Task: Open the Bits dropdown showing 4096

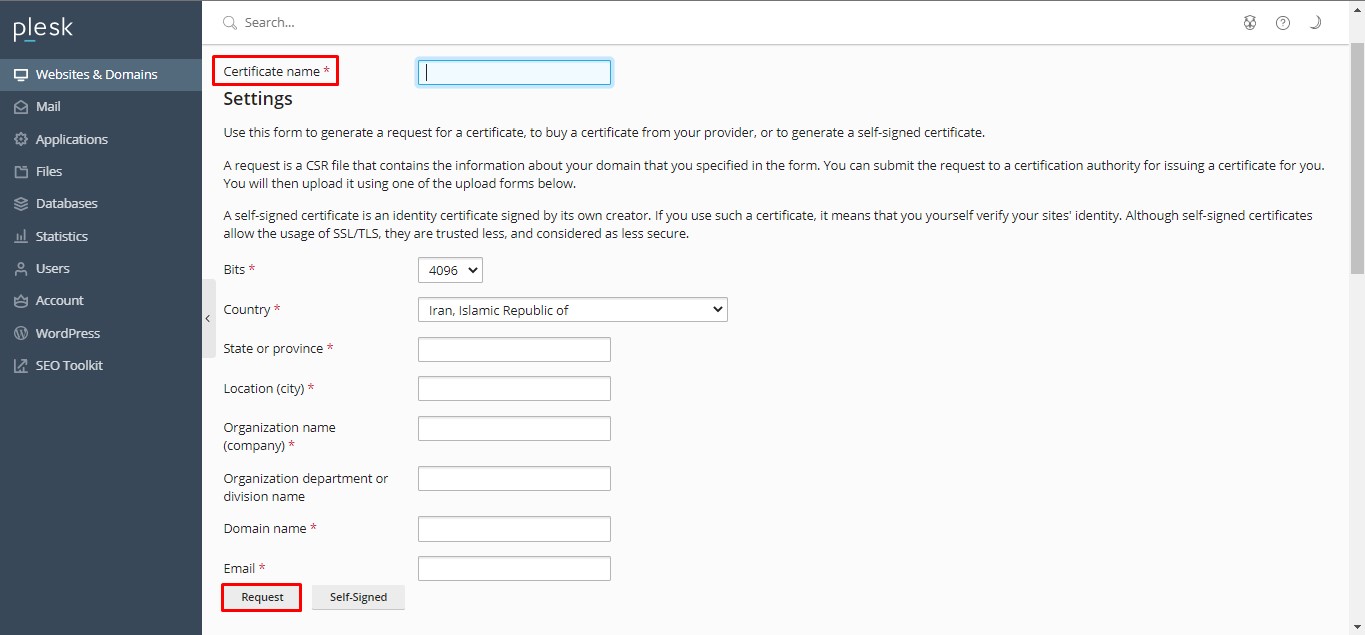Action: [x=450, y=270]
